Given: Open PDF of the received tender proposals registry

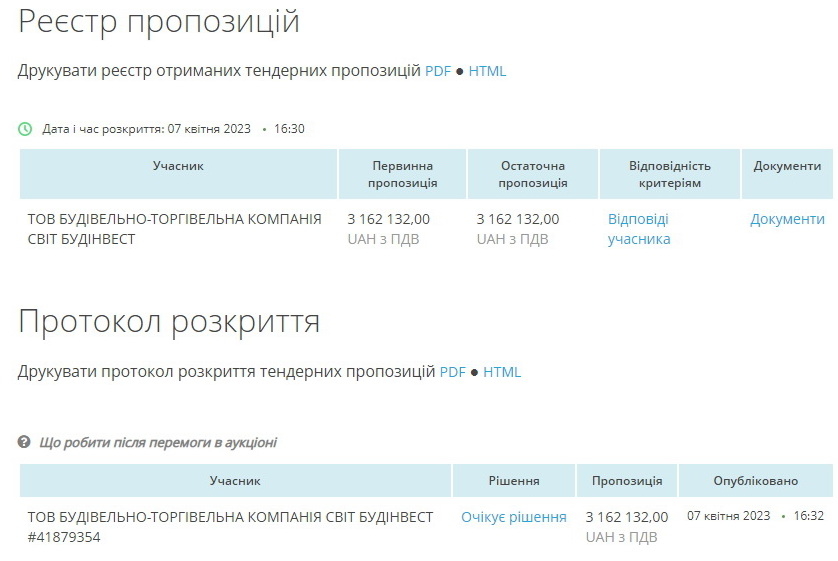Looking at the screenshot, I should pos(438,71).
